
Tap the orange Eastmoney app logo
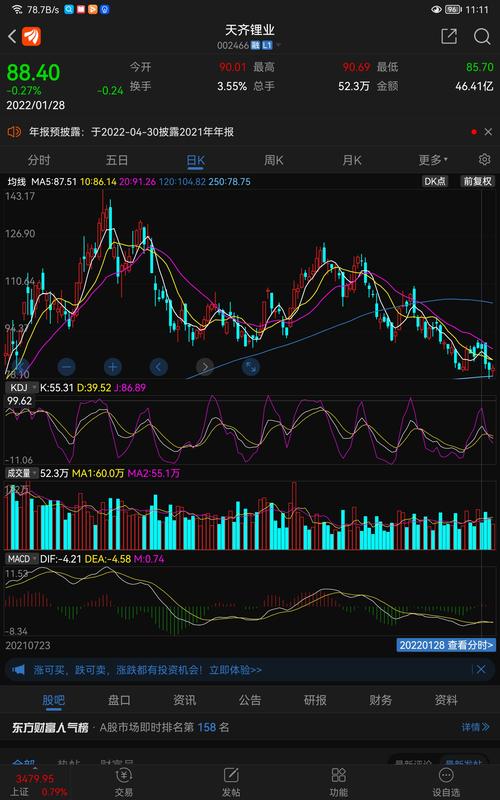tap(32, 36)
